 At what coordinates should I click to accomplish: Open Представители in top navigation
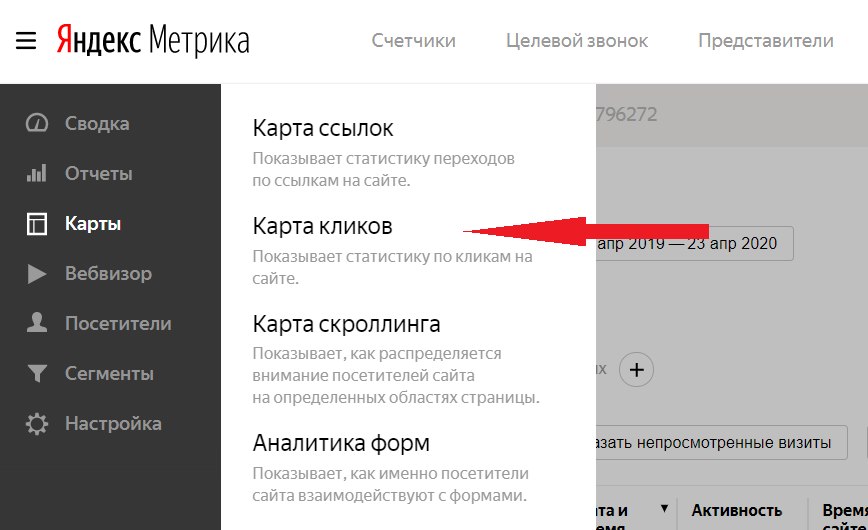pyautogui.click(x=766, y=41)
